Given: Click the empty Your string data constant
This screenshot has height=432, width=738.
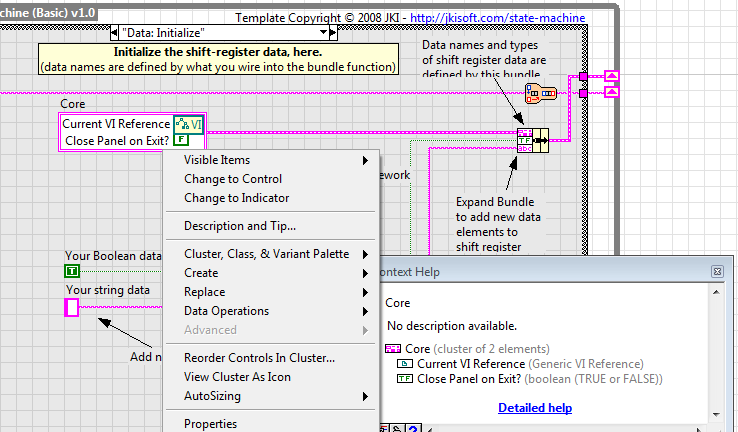Looking at the screenshot, I should click(x=72, y=307).
